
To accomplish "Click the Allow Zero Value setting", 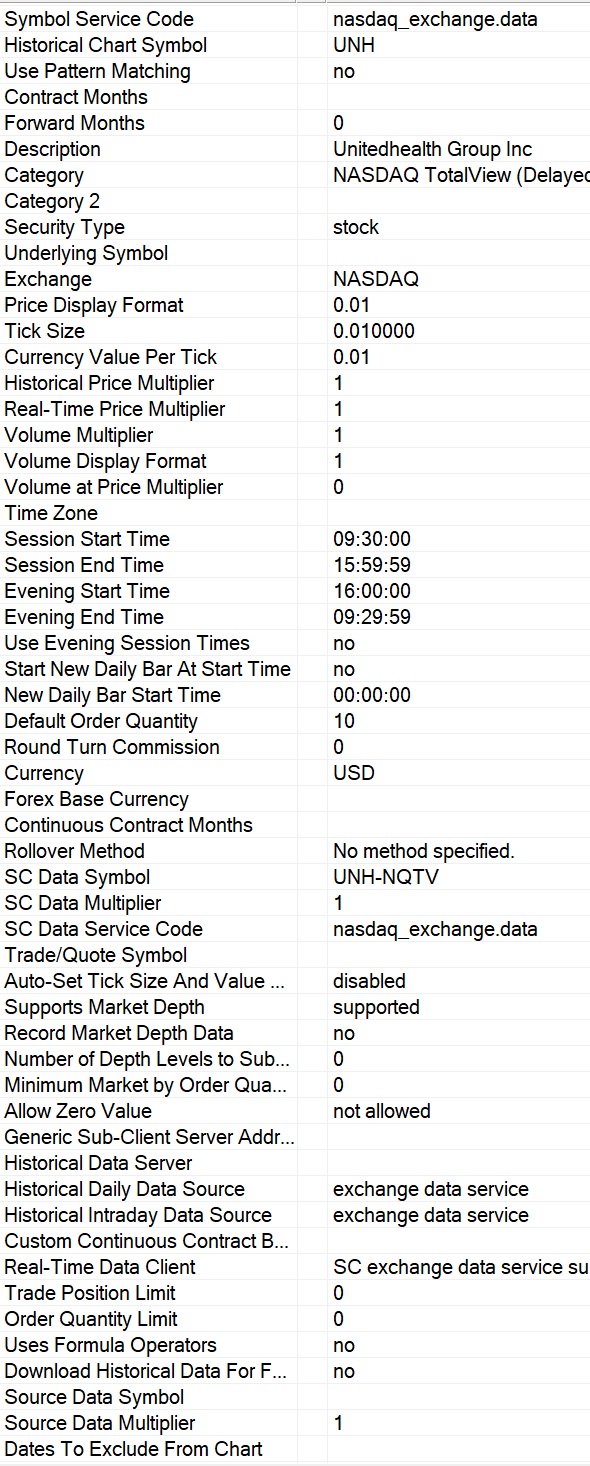I will [x=459, y=1111].
